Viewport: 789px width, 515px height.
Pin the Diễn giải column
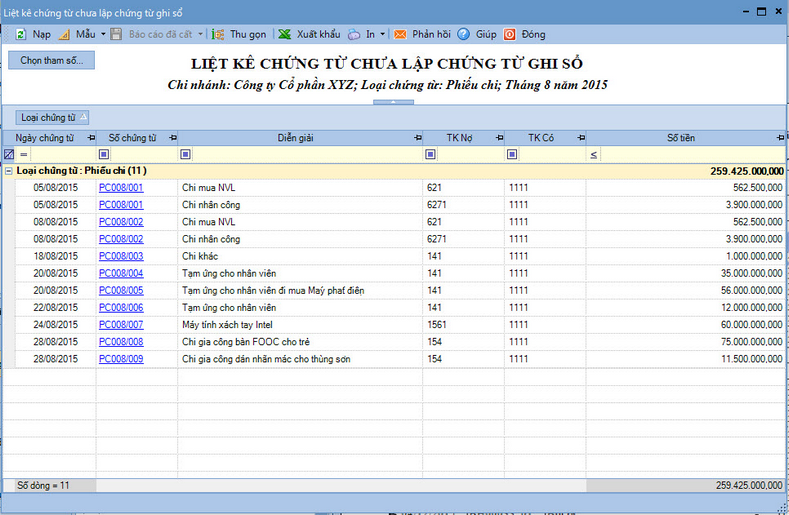(418, 138)
